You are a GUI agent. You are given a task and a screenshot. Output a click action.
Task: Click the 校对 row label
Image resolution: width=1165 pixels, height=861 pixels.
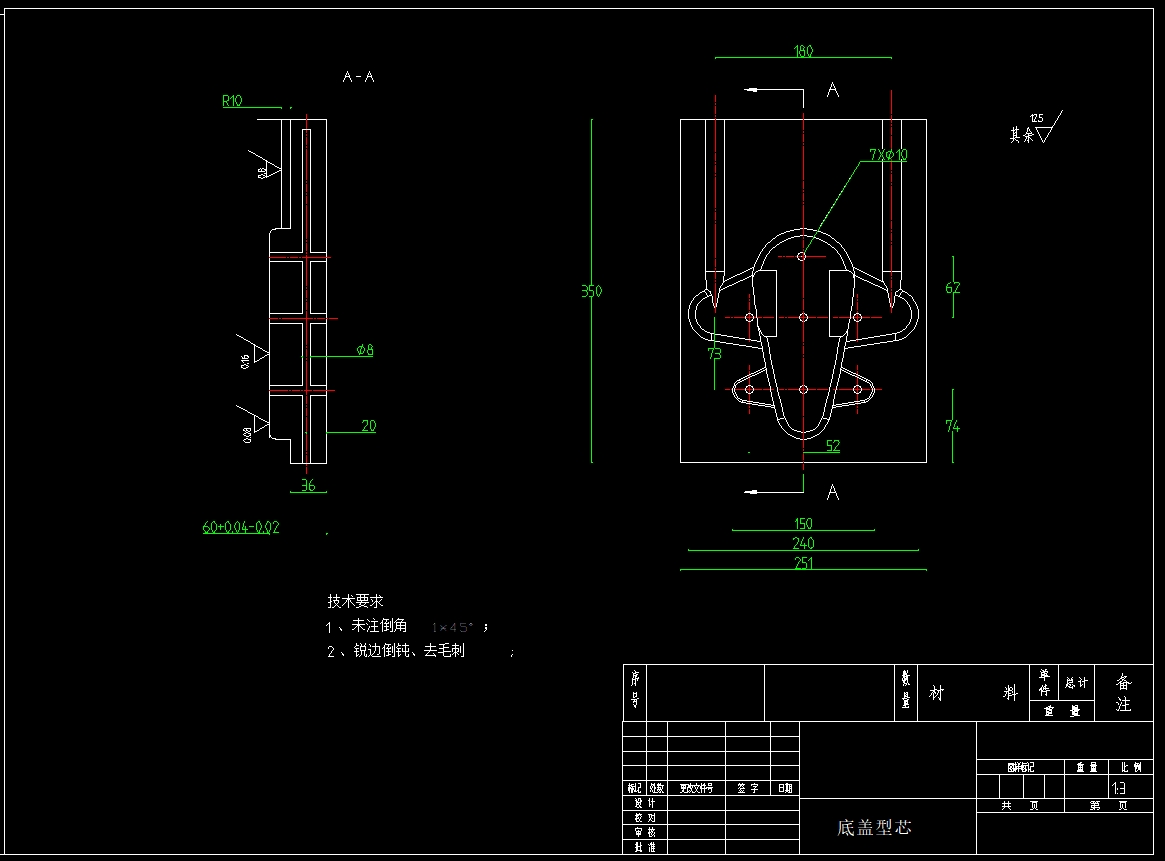(645, 818)
